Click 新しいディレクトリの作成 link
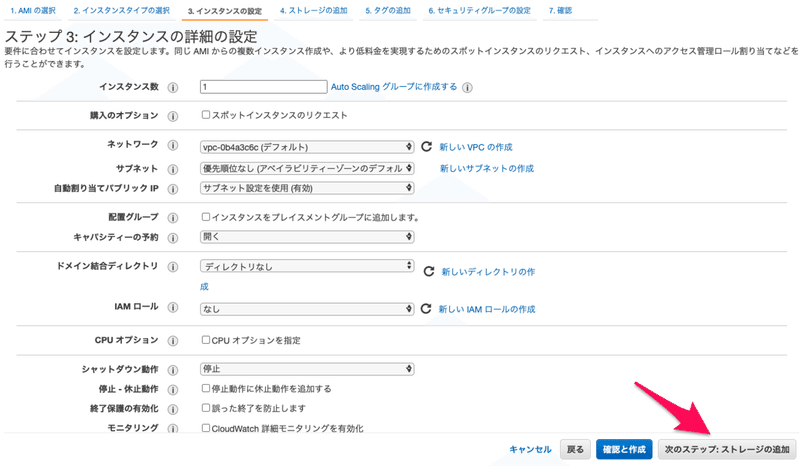The width and height of the screenshot is (800, 466). click(488, 272)
